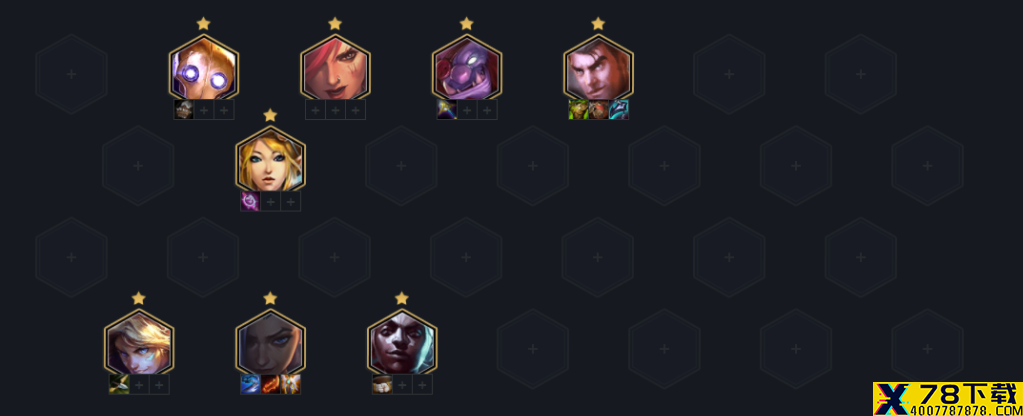Image resolution: width=1023 pixels, height=416 pixels.
Task: Select the sparring gloves item under Ekko
Action: click(382, 385)
